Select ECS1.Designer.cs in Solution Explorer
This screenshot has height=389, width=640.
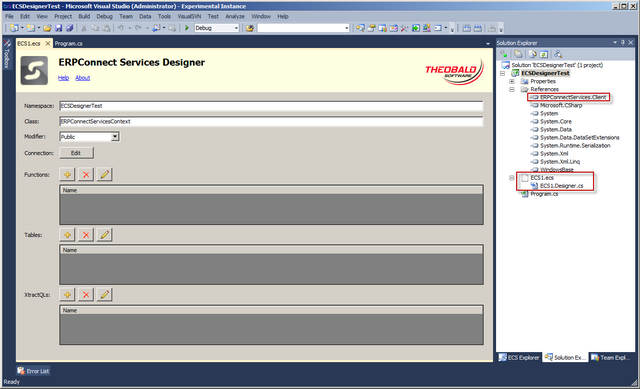click(561, 186)
